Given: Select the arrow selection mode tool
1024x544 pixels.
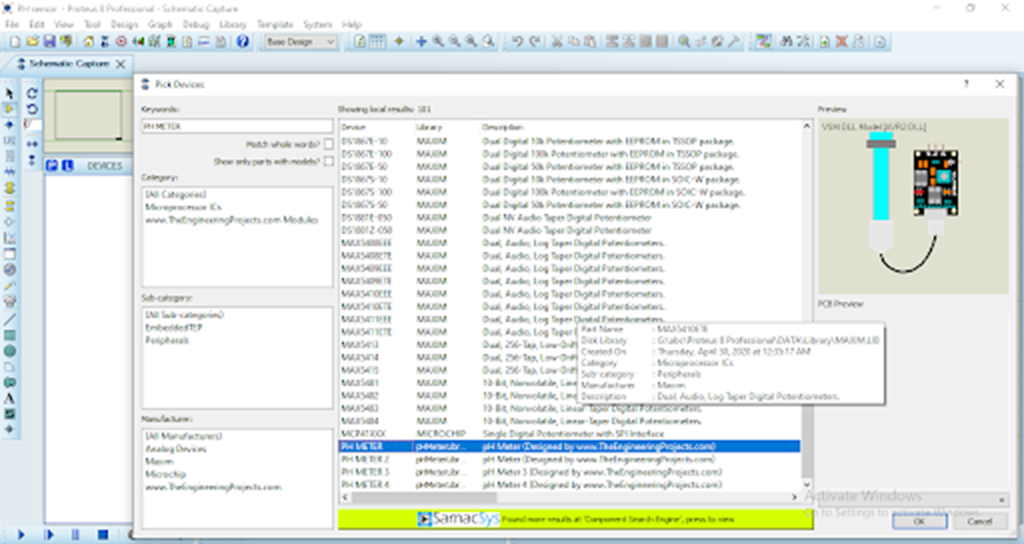Looking at the screenshot, I should pos(9,92).
